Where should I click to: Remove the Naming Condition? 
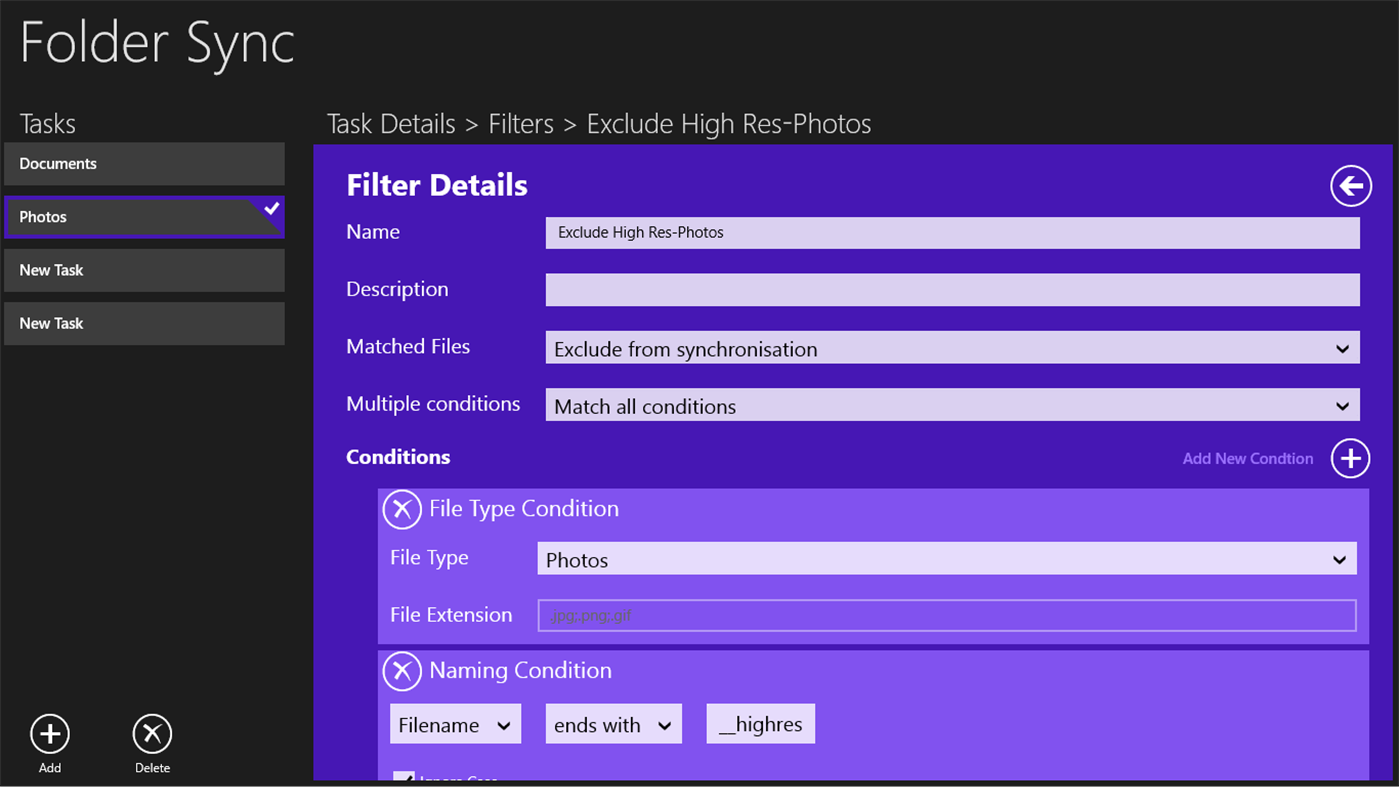click(x=402, y=671)
